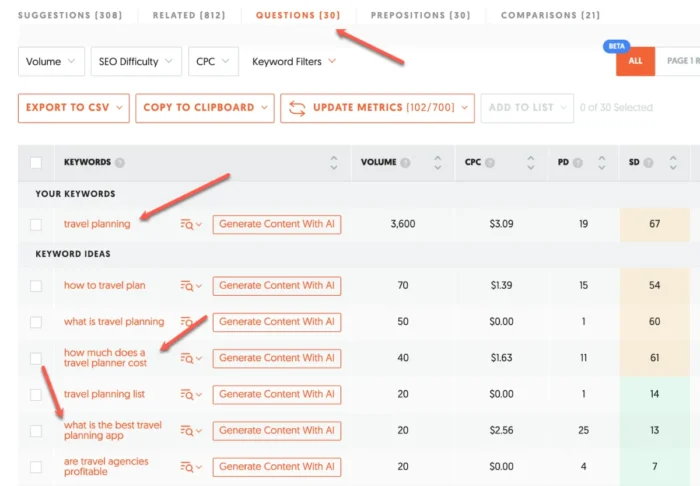Screen dimensions: 700x486
Task: Open the 'what is travel planning' keyword link
Action: (114, 322)
